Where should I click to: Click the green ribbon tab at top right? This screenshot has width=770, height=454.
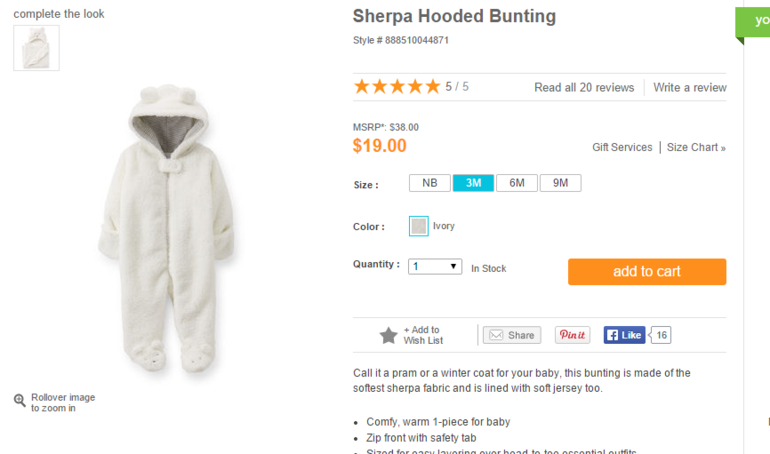pyautogui.click(x=752, y=23)
